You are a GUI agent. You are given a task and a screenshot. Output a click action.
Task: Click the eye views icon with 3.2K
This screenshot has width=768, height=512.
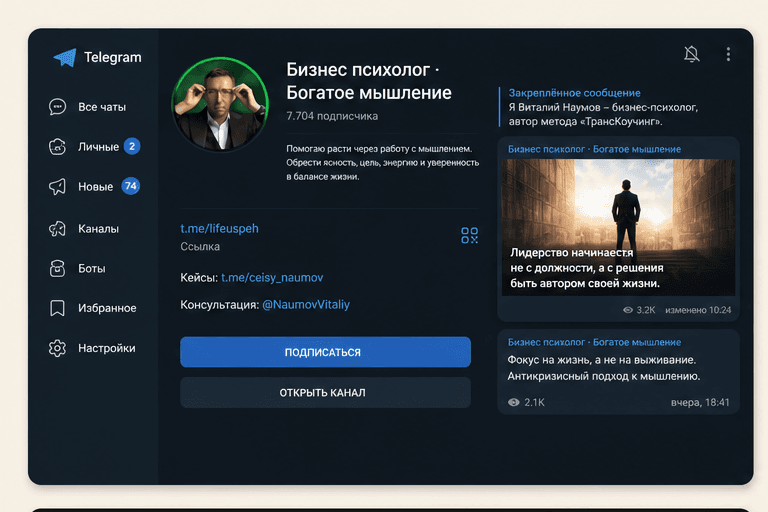(x=628, y=310)
